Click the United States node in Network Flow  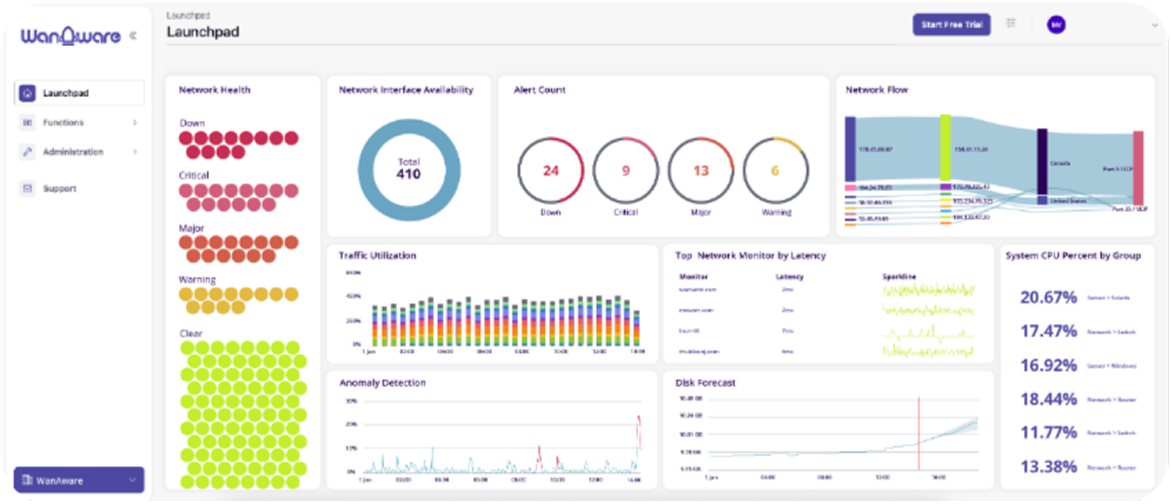pos(1042,201)
